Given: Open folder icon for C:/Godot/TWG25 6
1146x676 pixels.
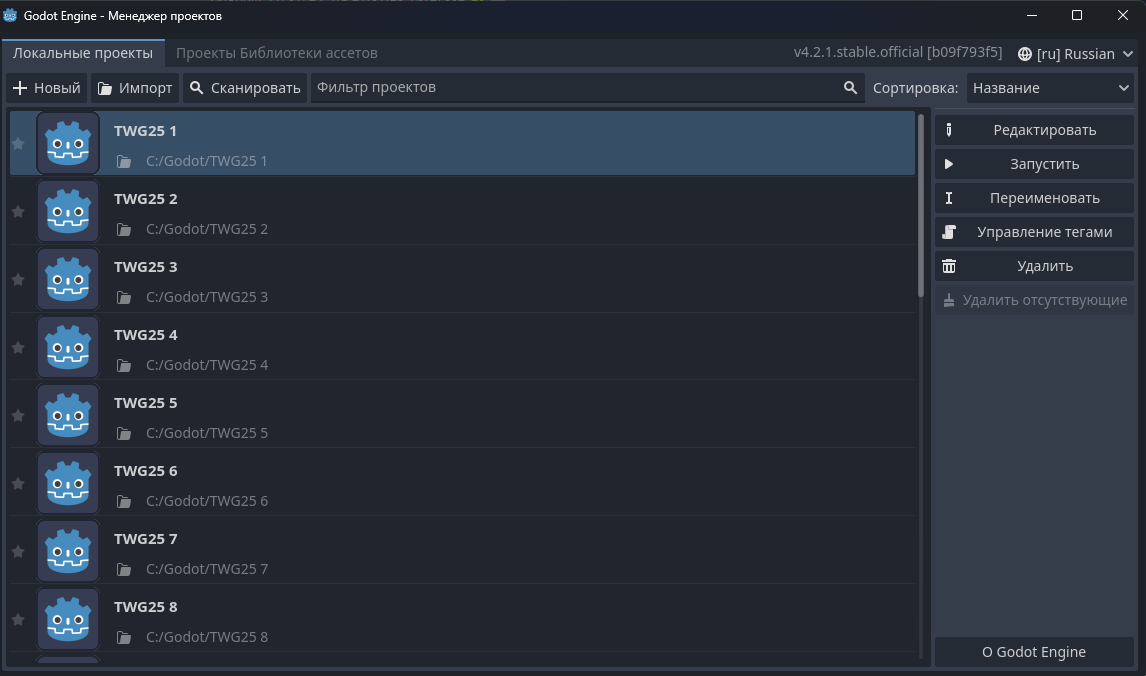Looking at the screenshot, I should point(124,501).
